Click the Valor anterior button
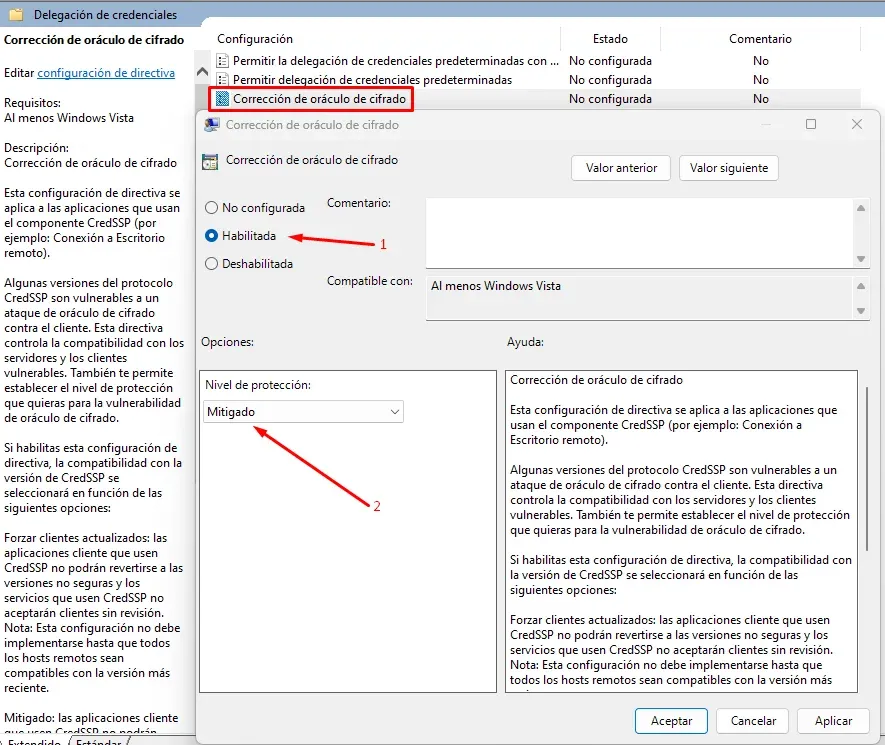 (621, 168)
